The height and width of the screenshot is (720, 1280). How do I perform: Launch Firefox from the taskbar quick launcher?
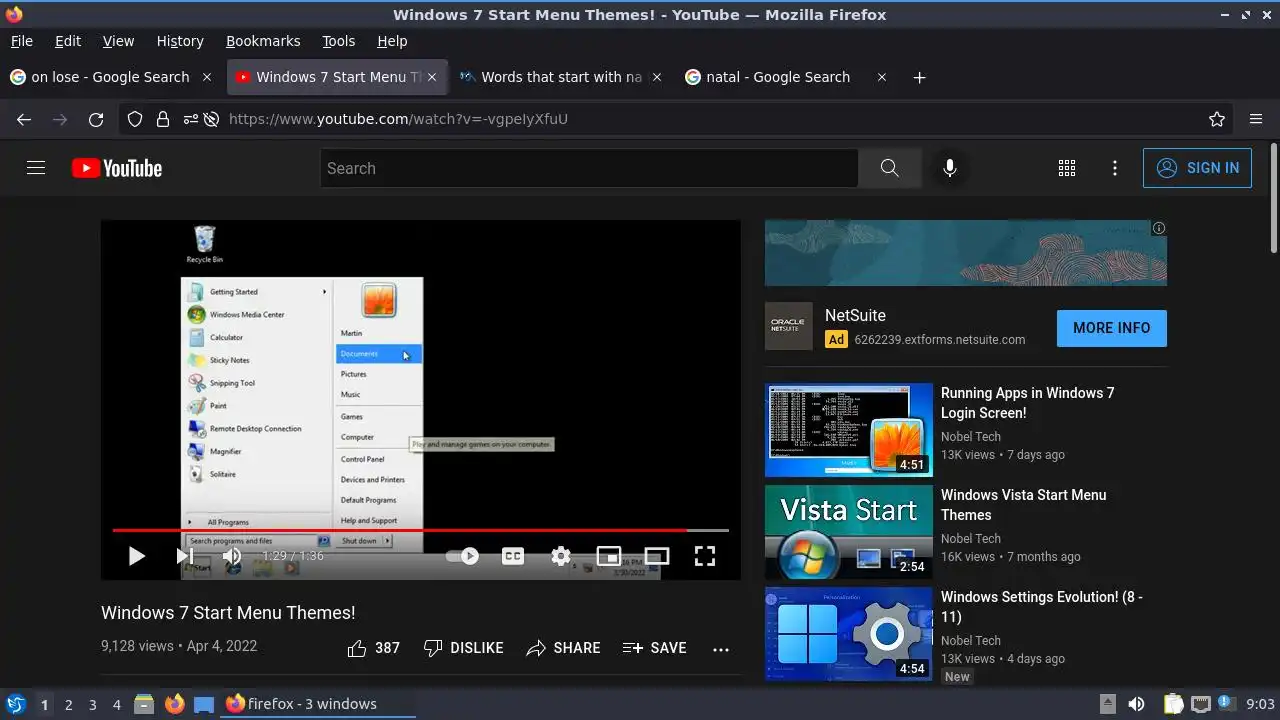(174, 704)
